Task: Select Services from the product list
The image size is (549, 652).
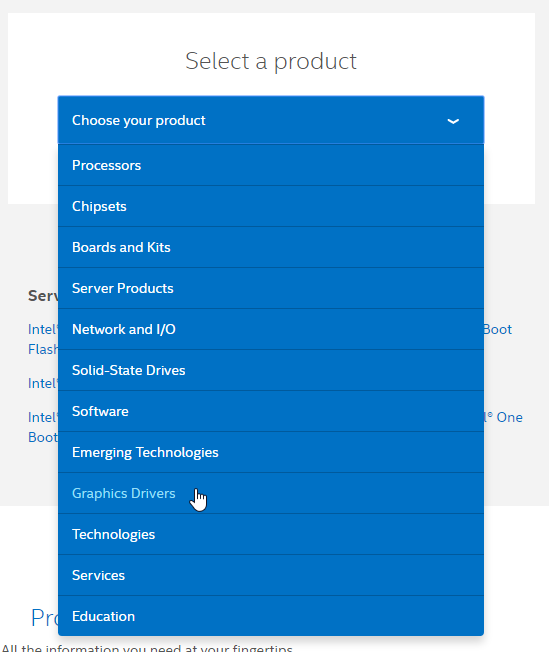Action: (271, 575)
